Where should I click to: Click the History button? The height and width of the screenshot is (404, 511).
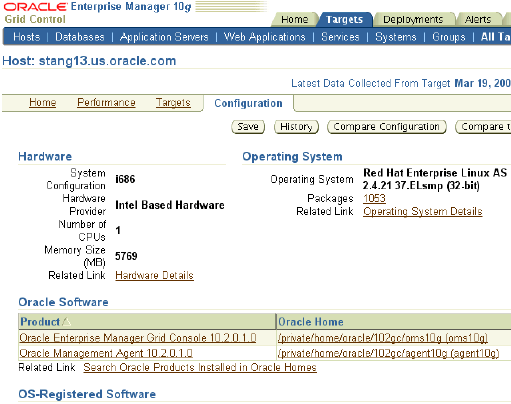click(296, 127)
